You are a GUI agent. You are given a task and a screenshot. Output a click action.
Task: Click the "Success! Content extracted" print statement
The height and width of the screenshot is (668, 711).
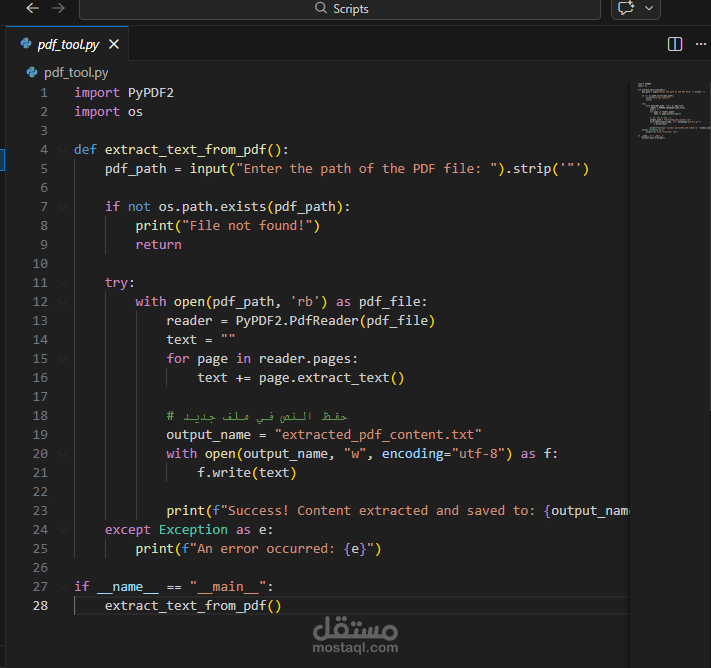pyautogui.click(x=398, y=511)
